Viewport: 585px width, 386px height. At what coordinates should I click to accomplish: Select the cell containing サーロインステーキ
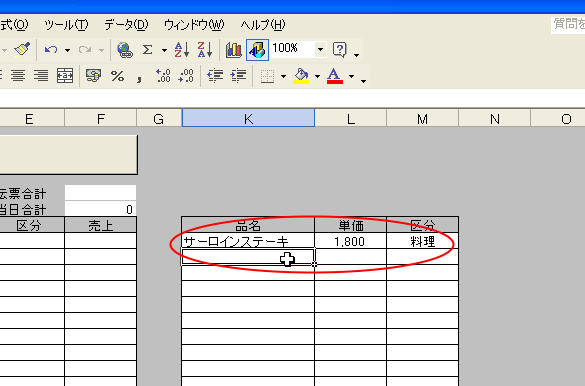pos(248,241)
